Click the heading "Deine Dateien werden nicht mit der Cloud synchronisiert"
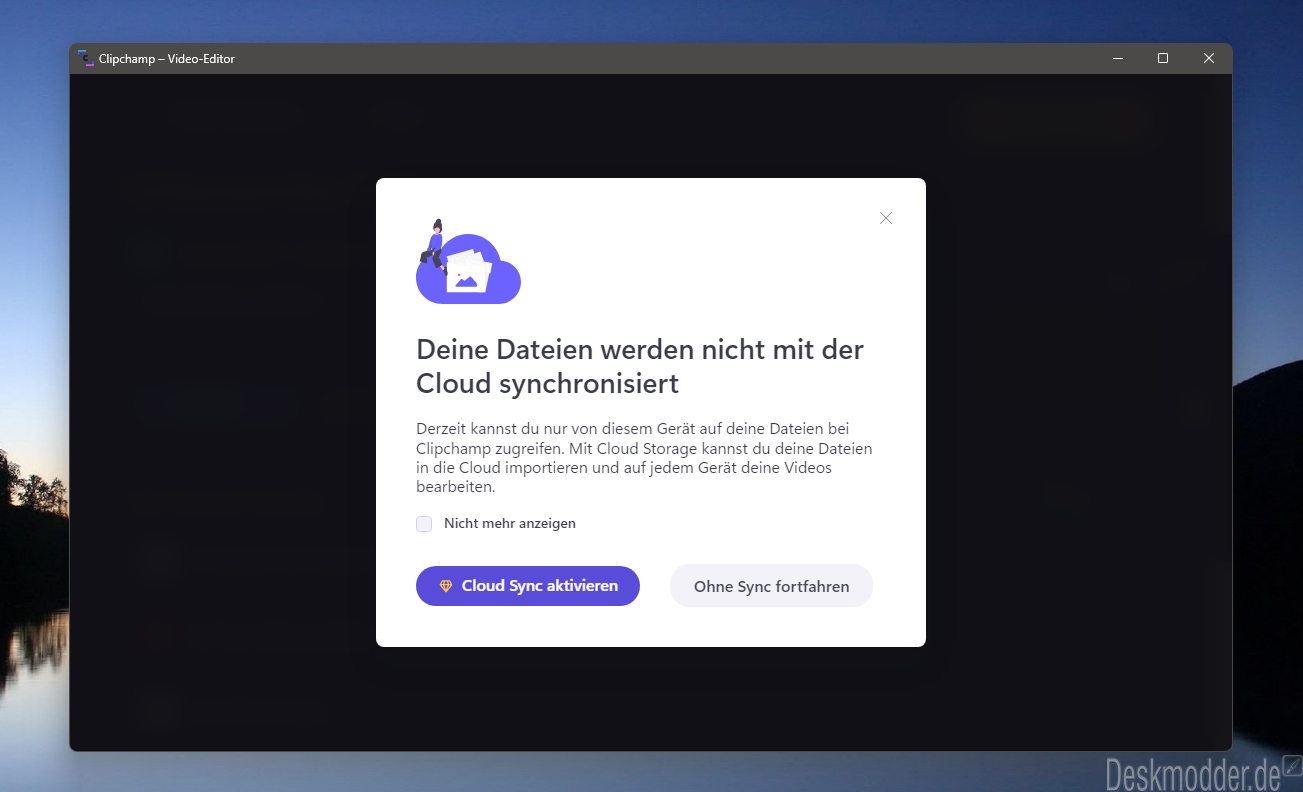Screen dimensions: 1303x792 point(640,366)
